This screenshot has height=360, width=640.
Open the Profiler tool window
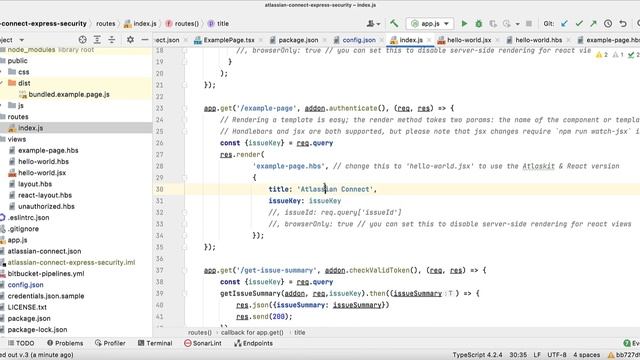[110, 343]
